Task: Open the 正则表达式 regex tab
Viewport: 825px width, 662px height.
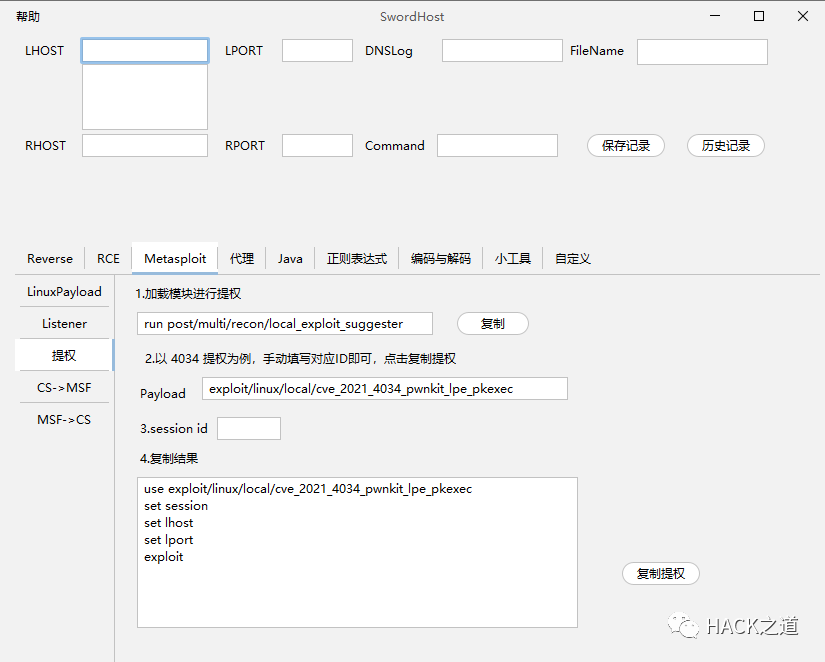Action: 357,259
